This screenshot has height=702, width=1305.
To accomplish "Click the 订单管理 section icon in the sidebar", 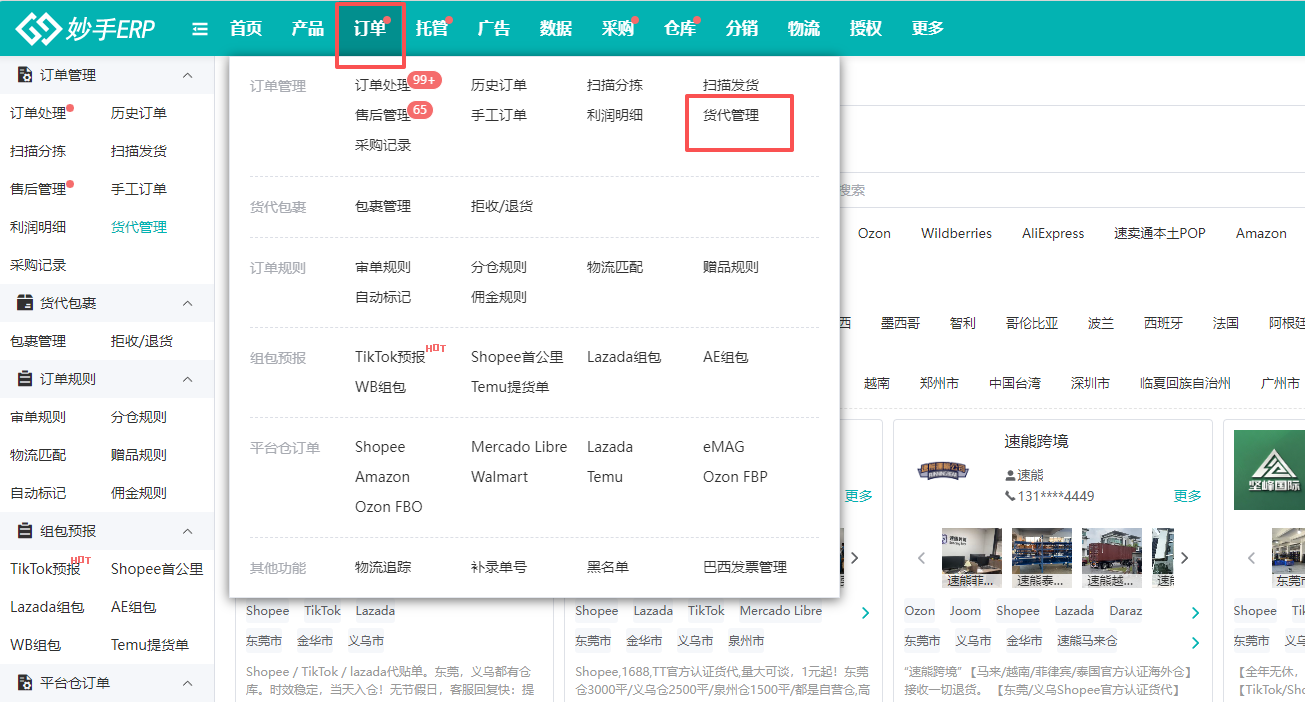I will (x=25, y=75).
